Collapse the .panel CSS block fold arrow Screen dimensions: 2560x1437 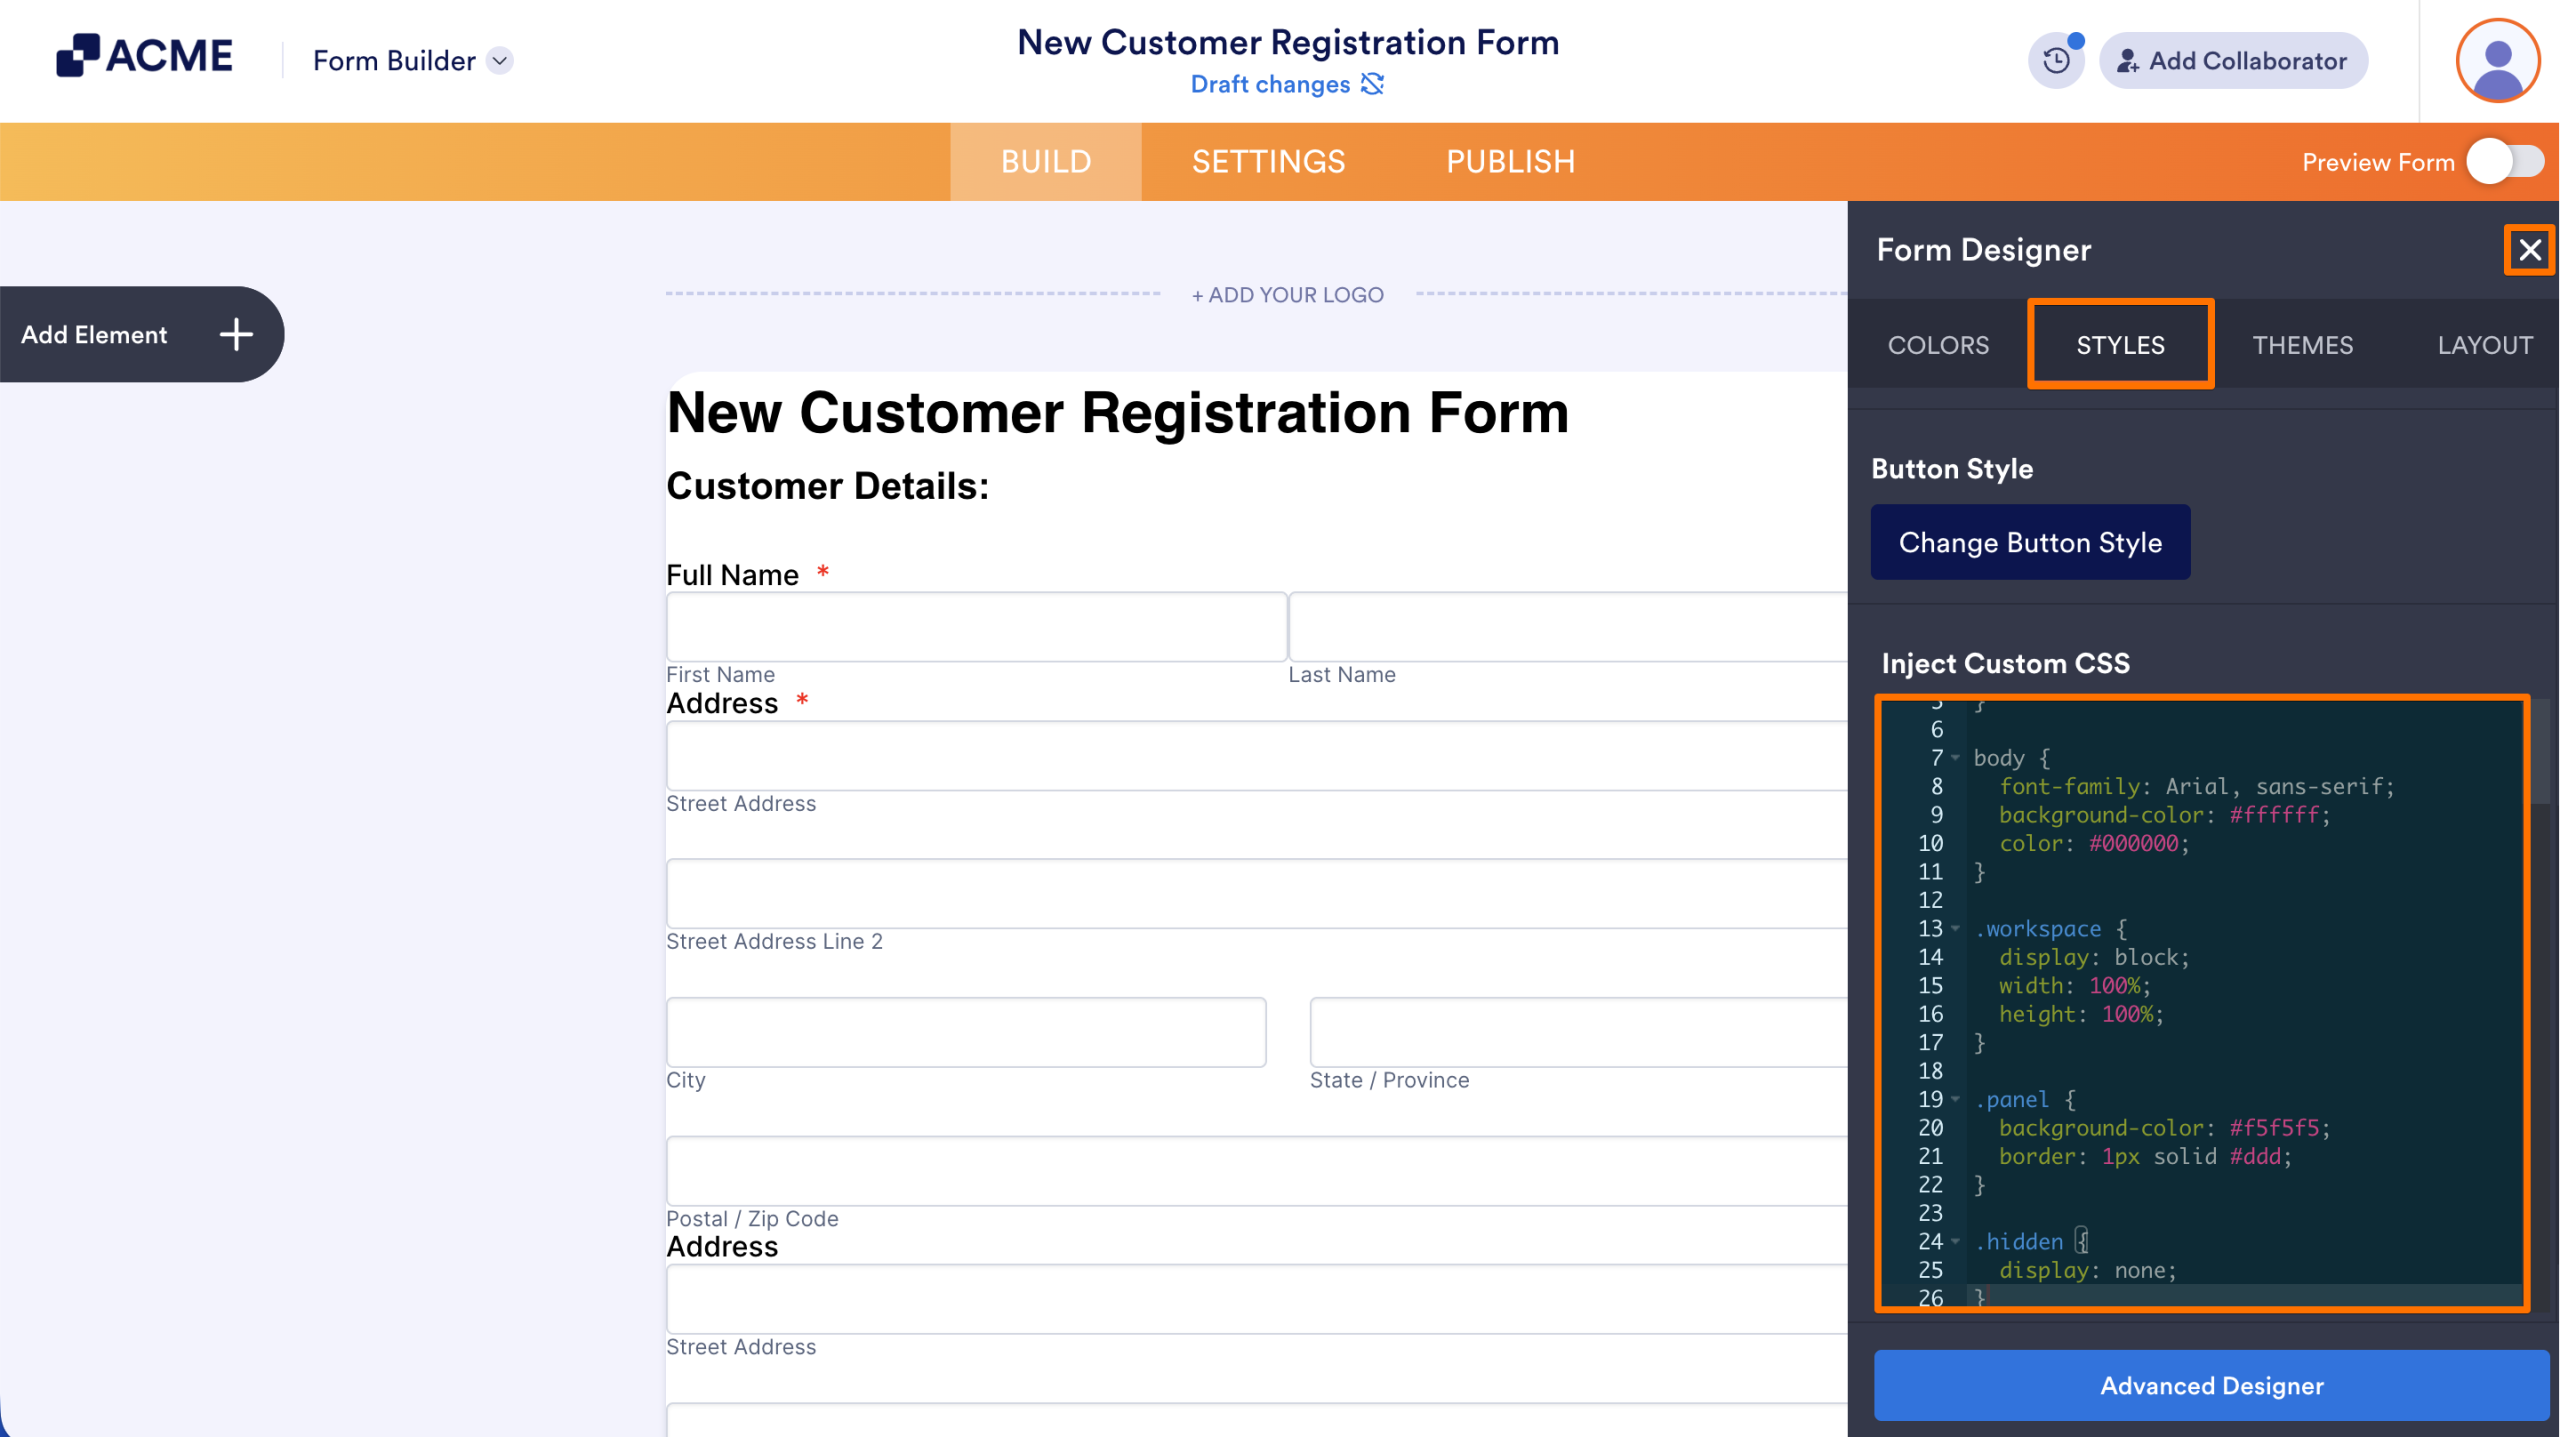pos(1955,1100)
